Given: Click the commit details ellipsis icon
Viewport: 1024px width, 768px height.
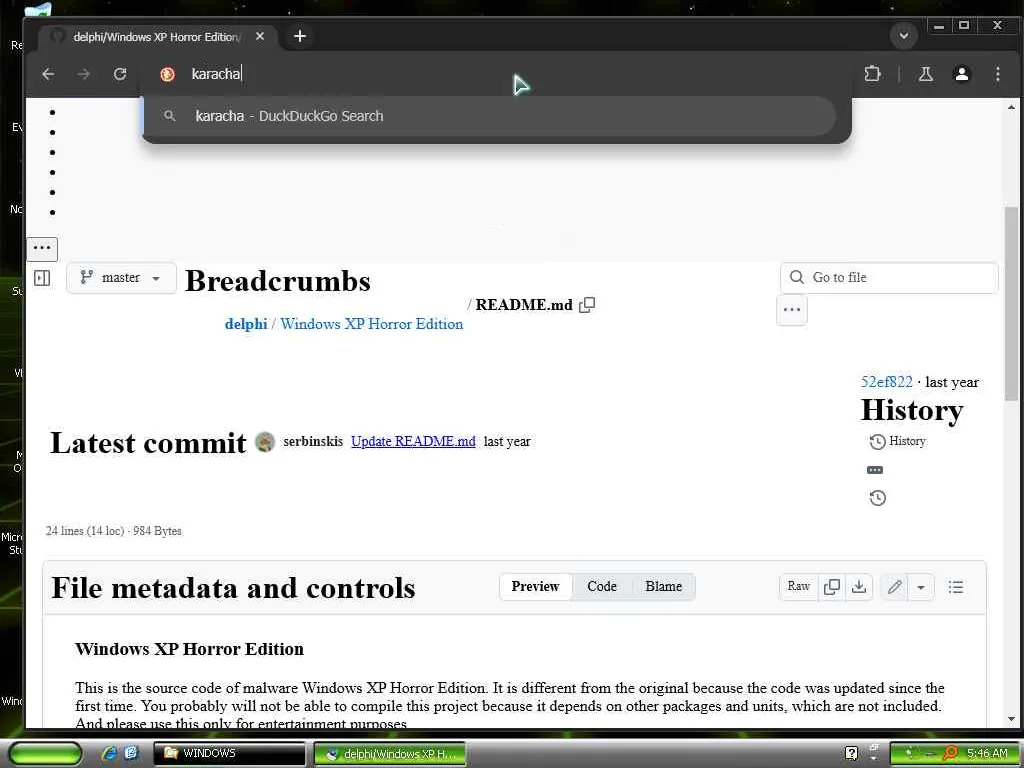Looking at the screenshot, I should pos(874,470).
